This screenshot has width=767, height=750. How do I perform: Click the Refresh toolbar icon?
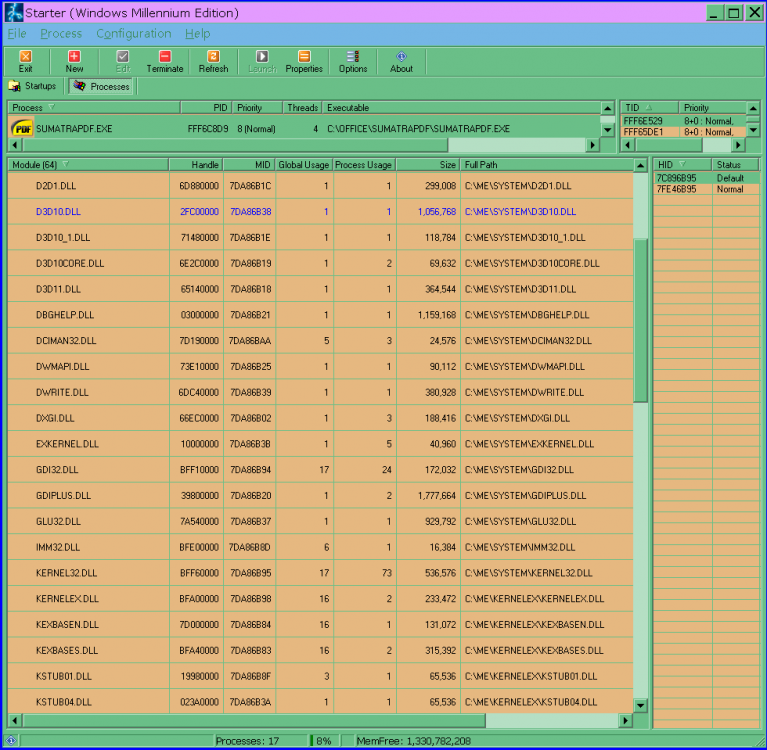[213, 61]
